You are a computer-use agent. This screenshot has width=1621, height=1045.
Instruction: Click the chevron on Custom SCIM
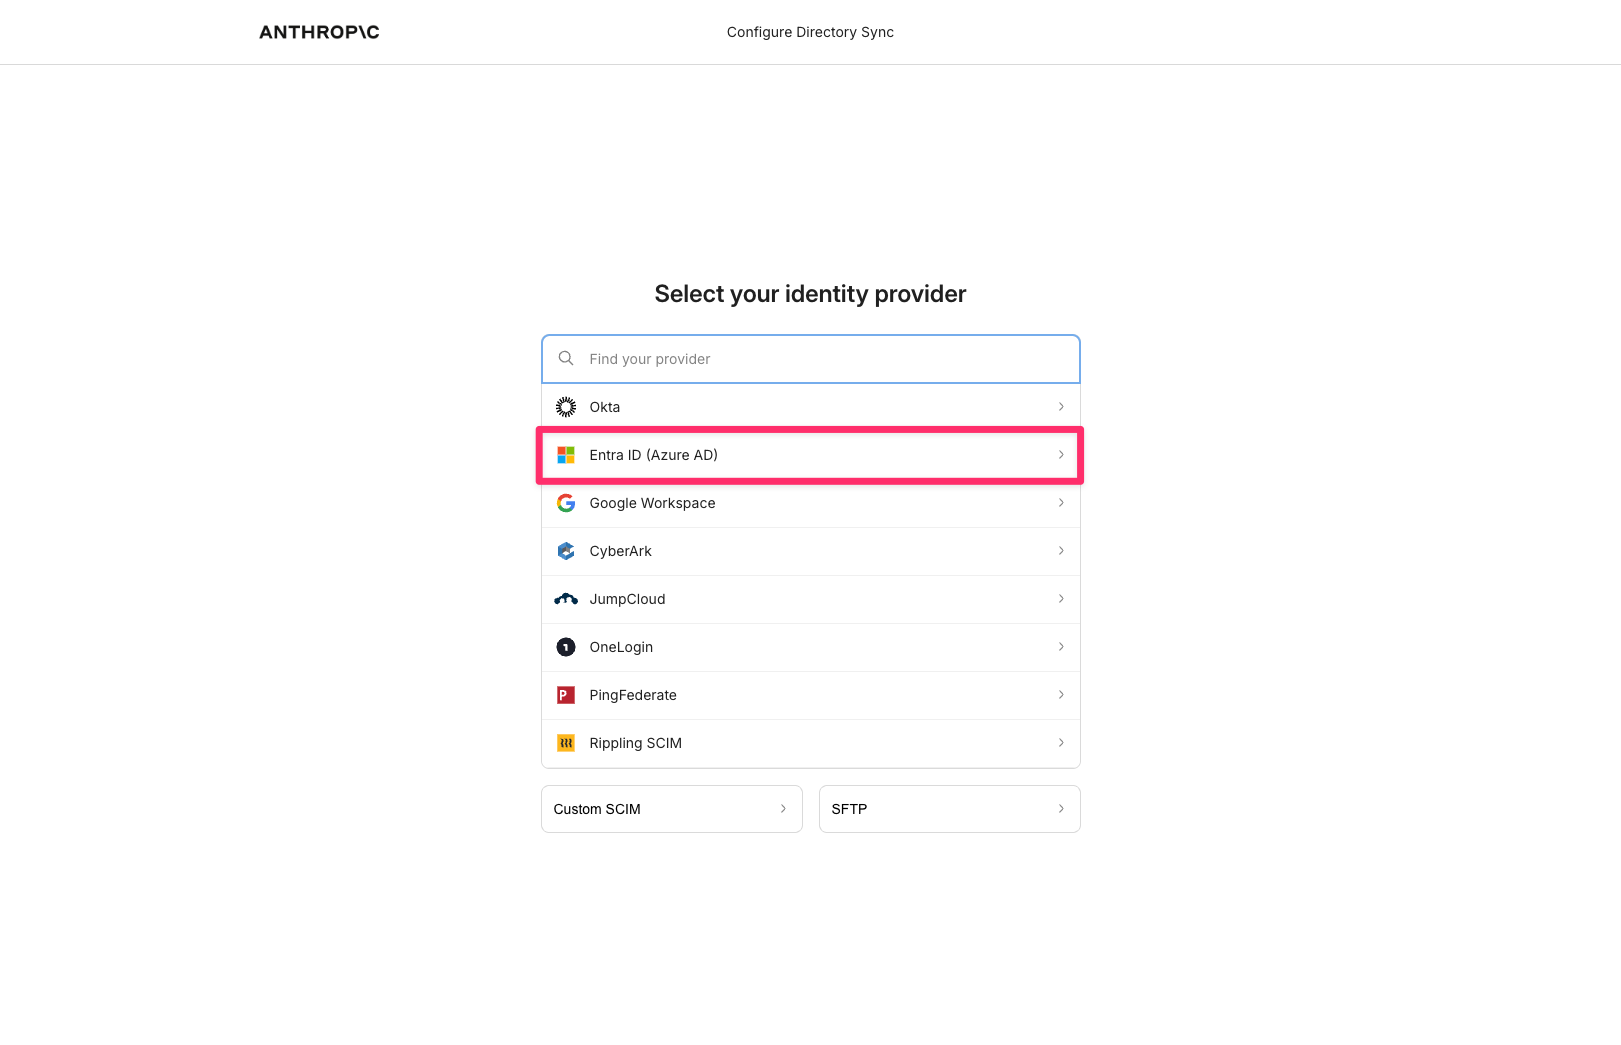coord(783,809)
